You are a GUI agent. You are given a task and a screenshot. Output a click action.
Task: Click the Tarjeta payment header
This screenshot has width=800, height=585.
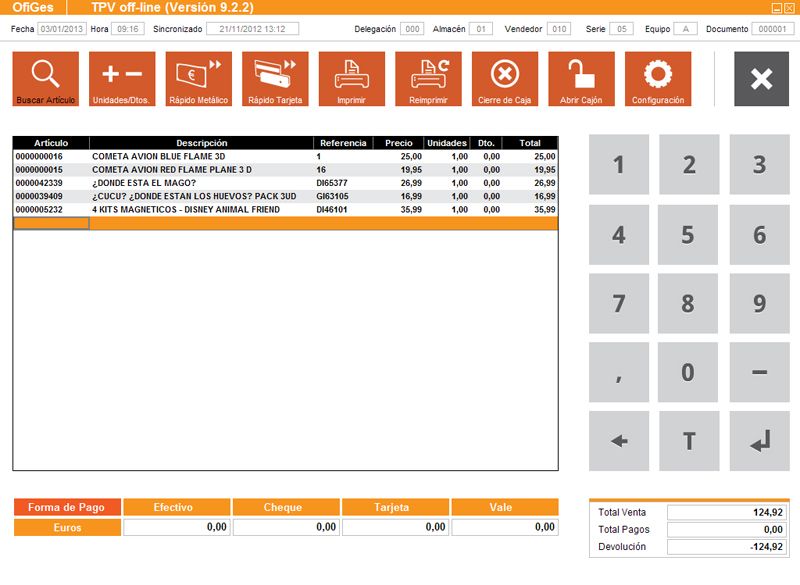coord(395,507)
